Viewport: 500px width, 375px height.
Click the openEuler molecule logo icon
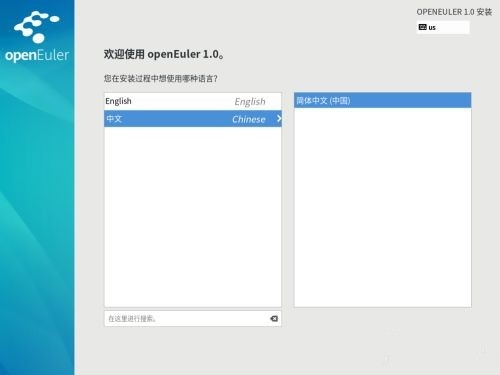(37, 27)
